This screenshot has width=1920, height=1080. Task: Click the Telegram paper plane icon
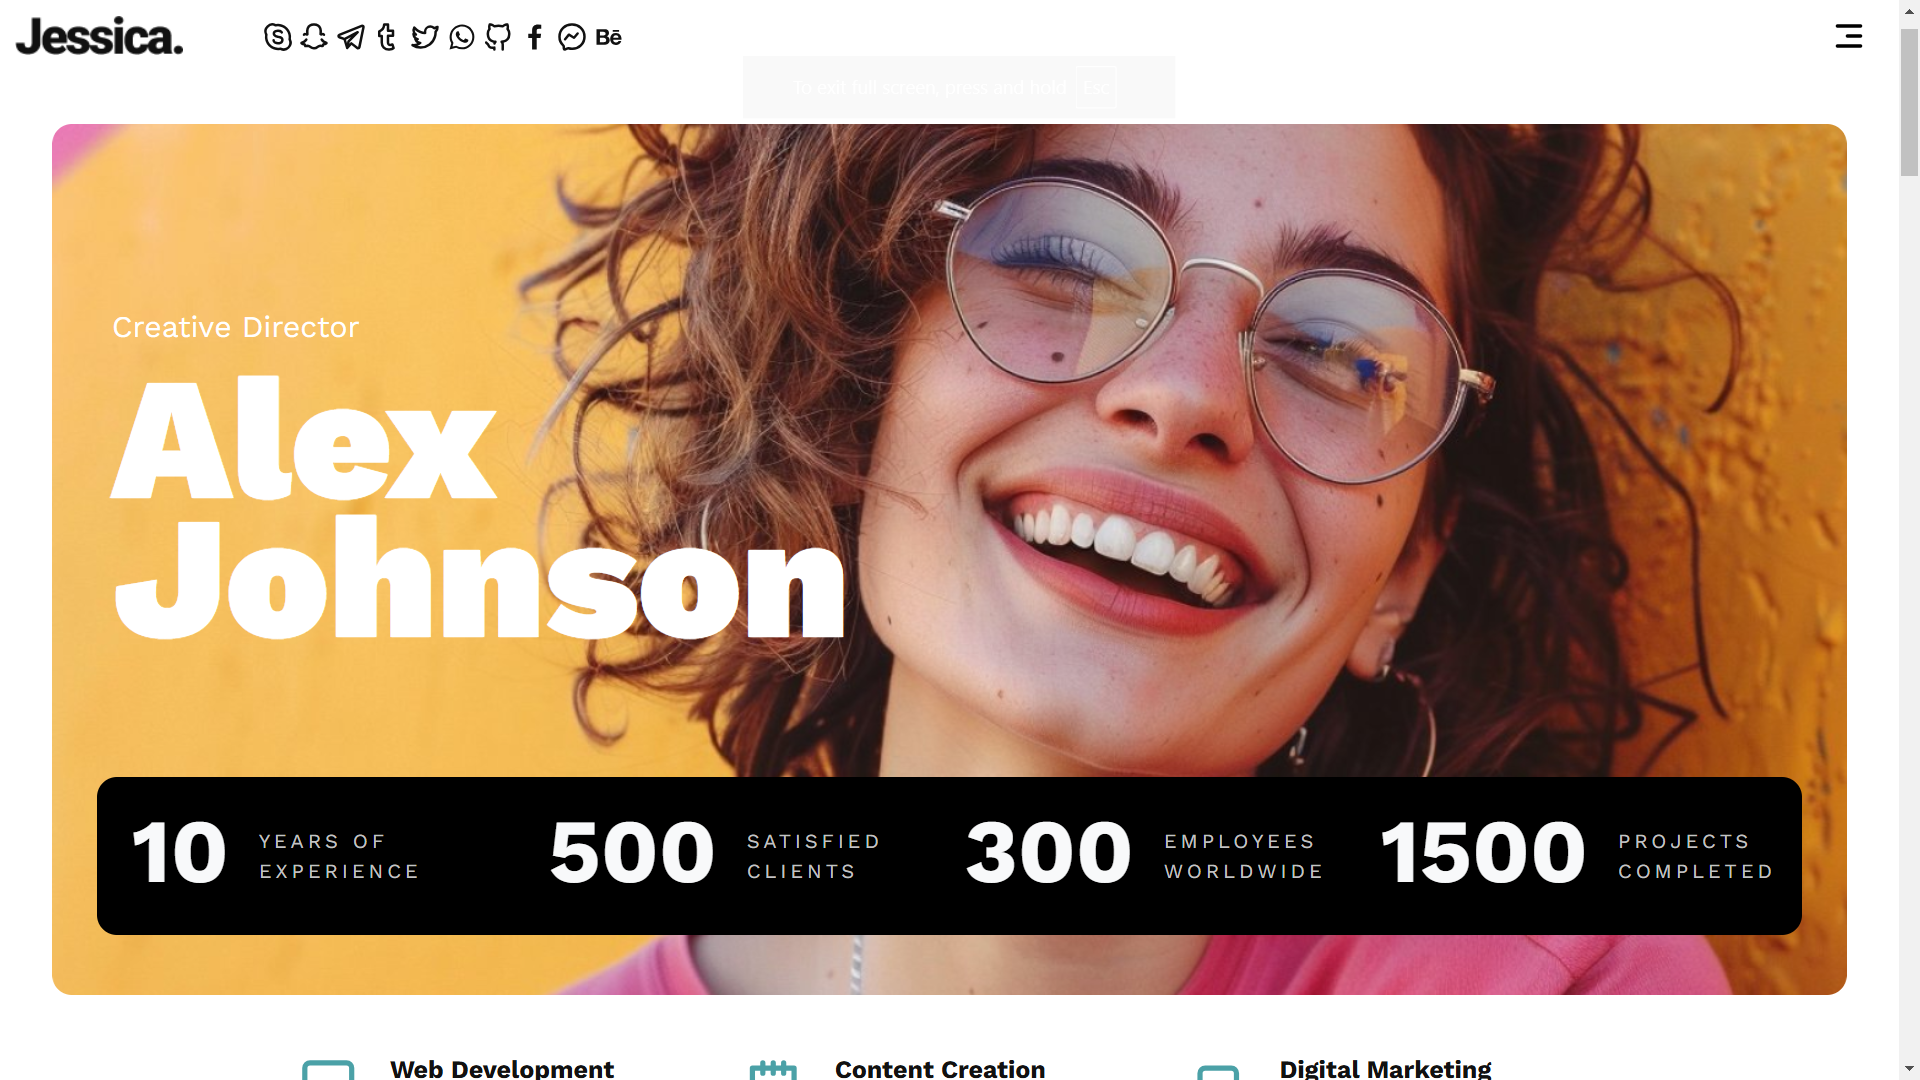tap(351, 37)
